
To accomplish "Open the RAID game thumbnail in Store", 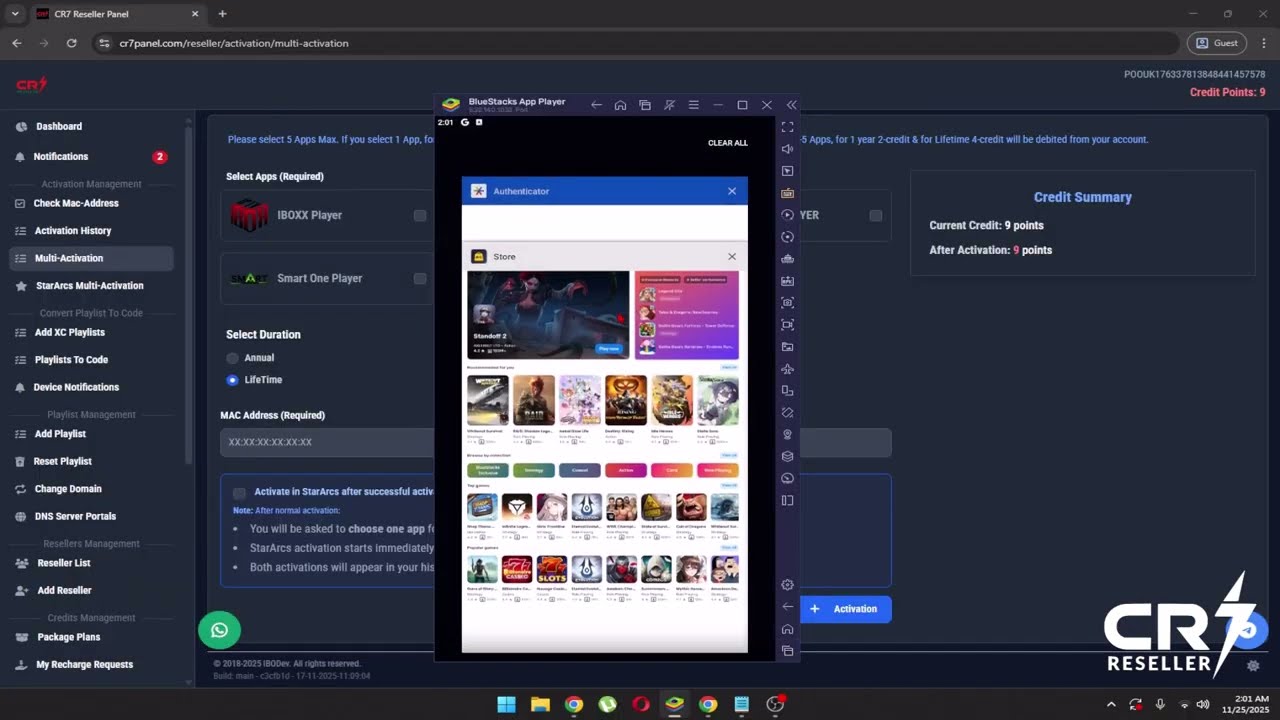I will coord(534,400).
